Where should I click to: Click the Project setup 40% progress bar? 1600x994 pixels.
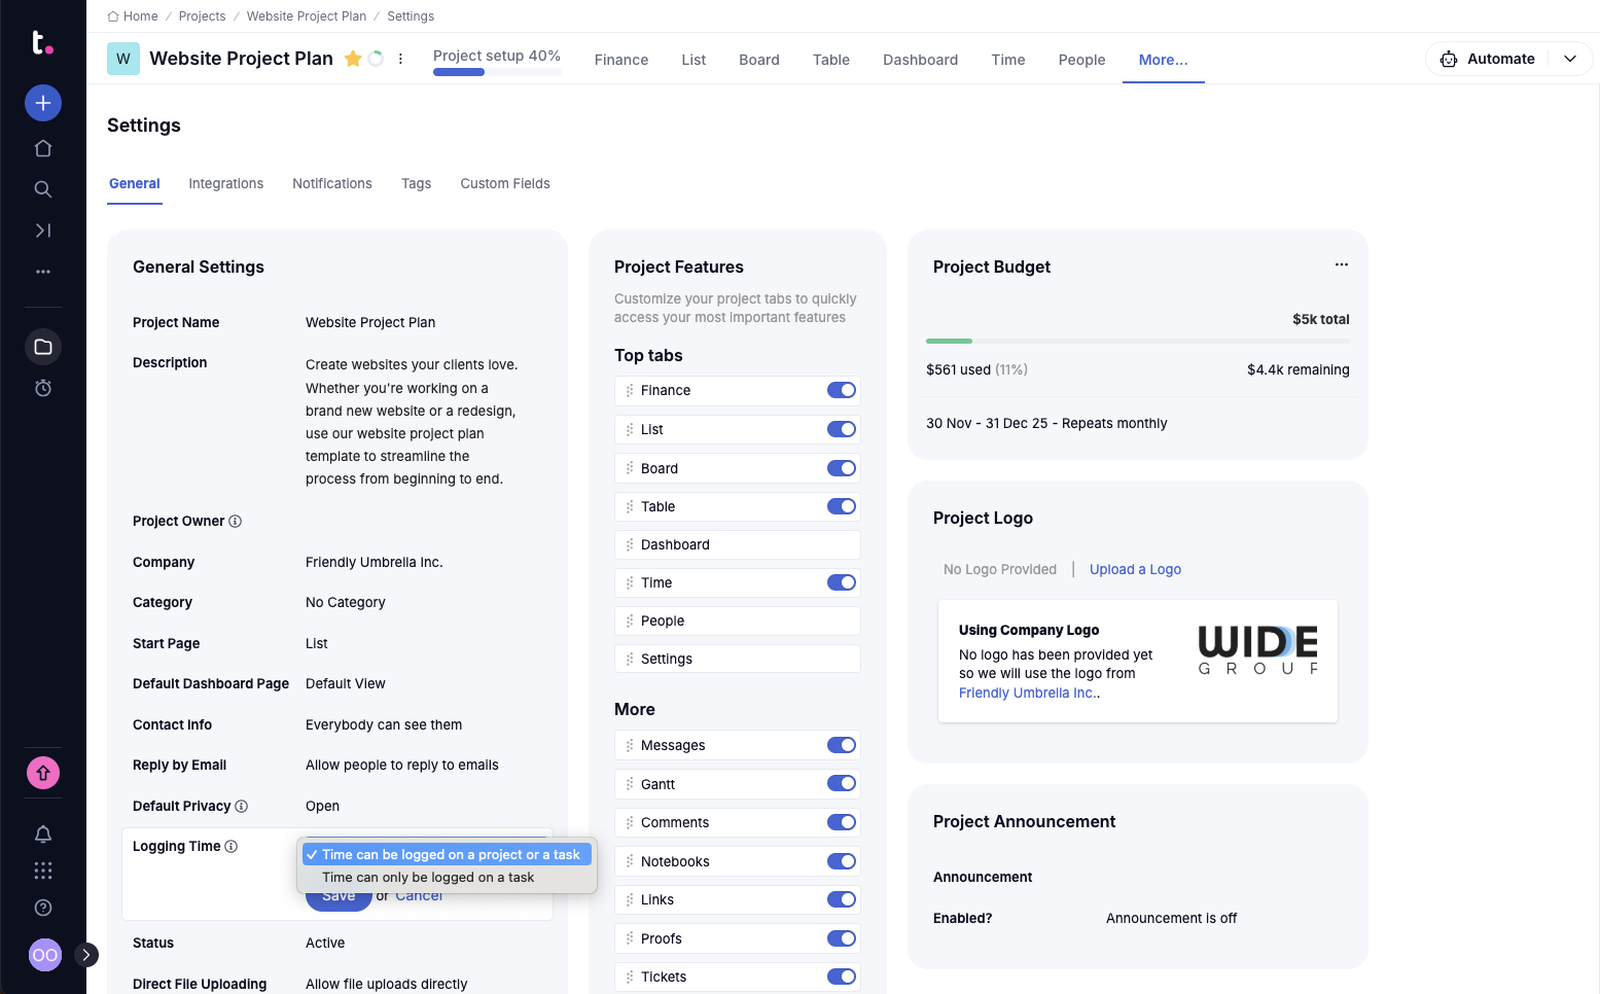click(497, 61)
